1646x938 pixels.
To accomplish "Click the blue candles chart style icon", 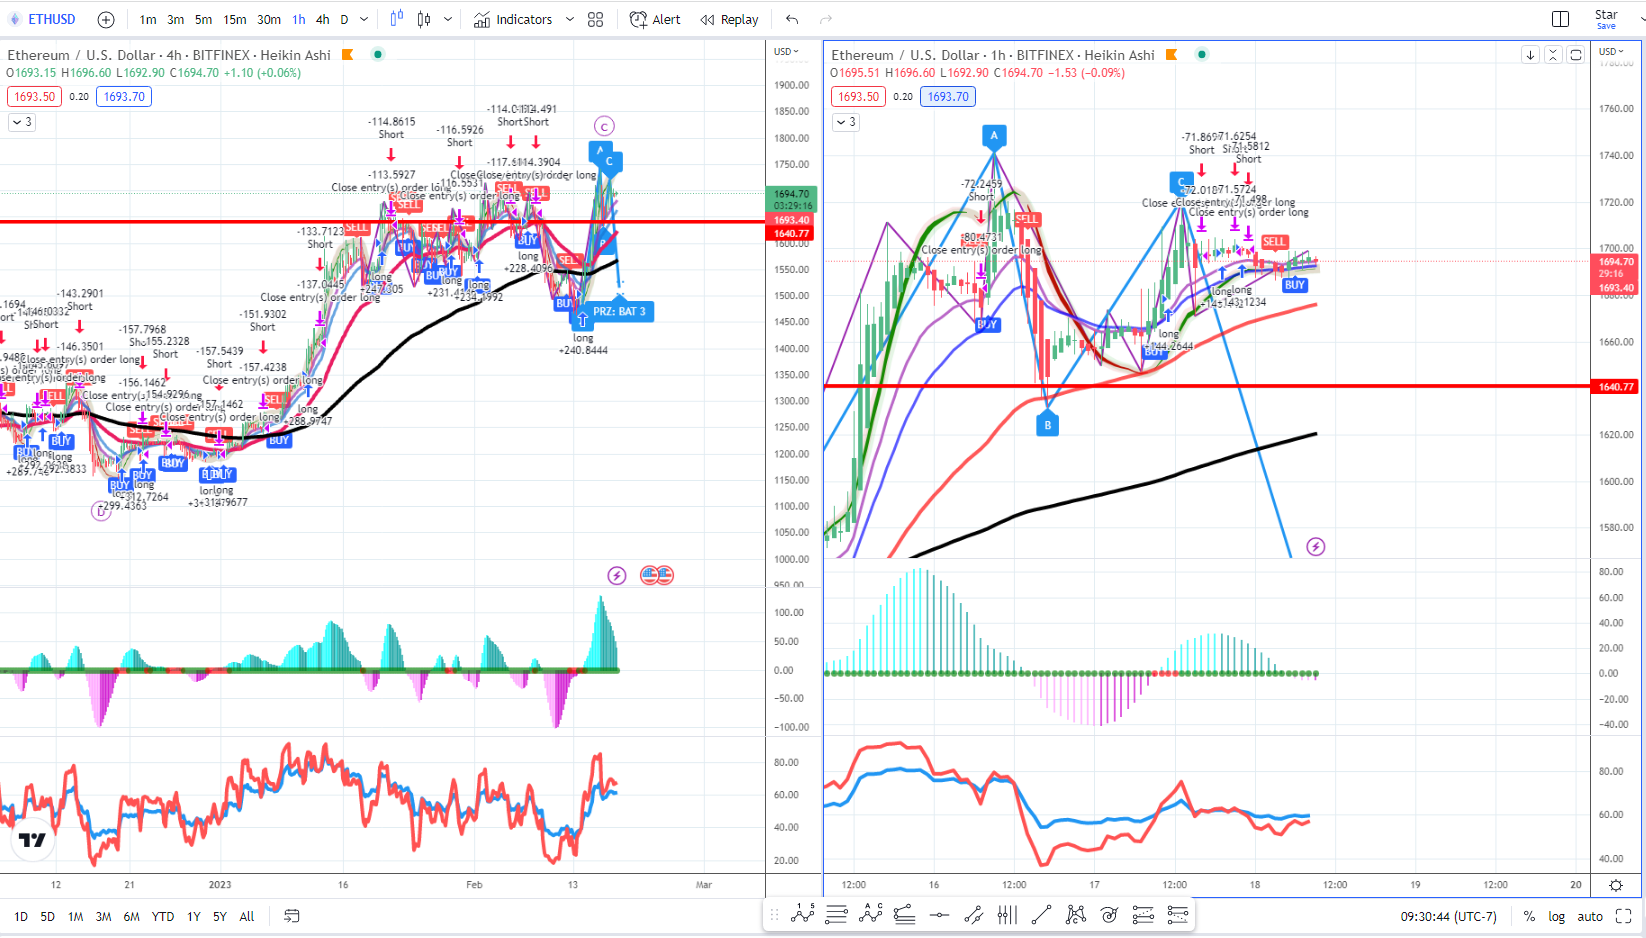I will pos(397,19).
